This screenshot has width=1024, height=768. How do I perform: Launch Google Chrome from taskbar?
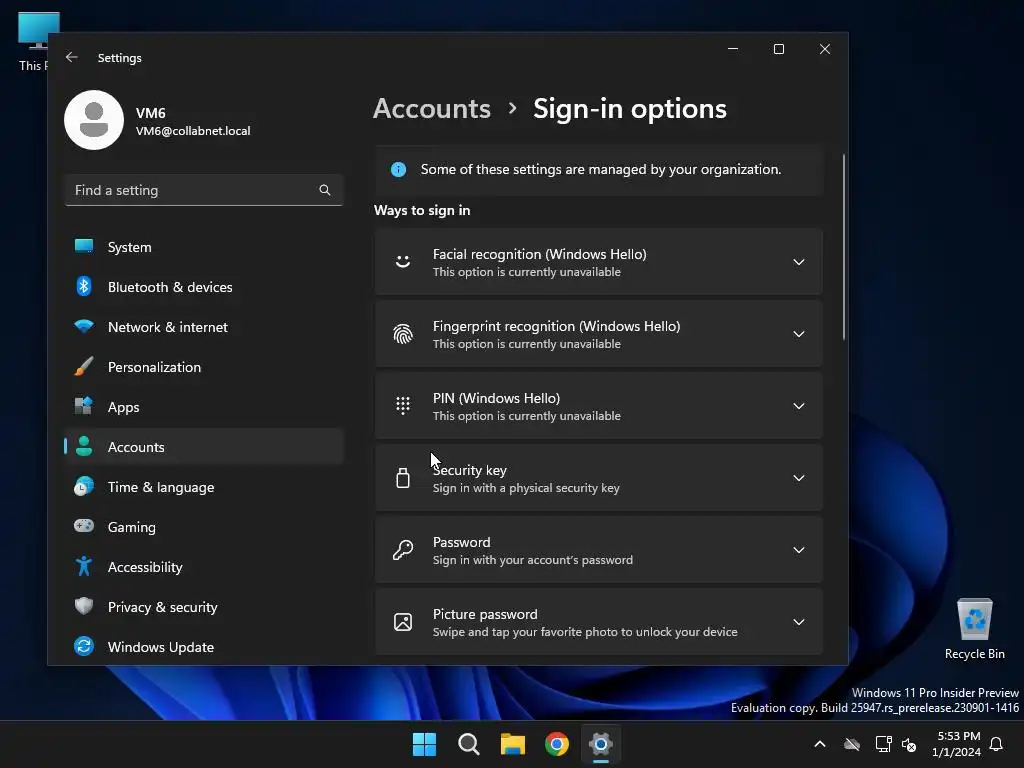557,744
